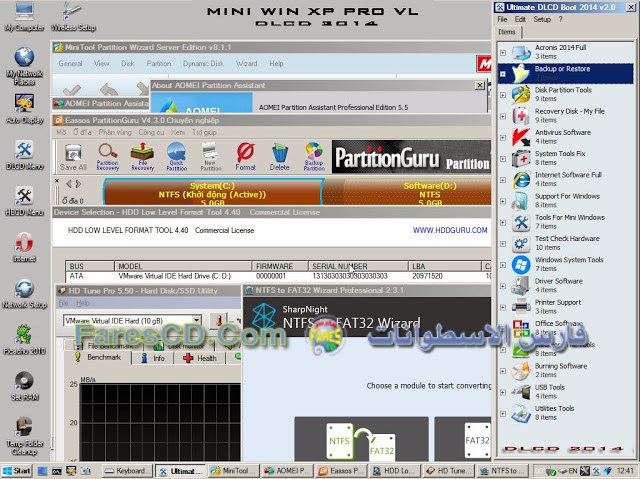The height and width of the screenshot is (479, 640).
Task: Switch to Info tab in HD Tune
Action: 153,358
